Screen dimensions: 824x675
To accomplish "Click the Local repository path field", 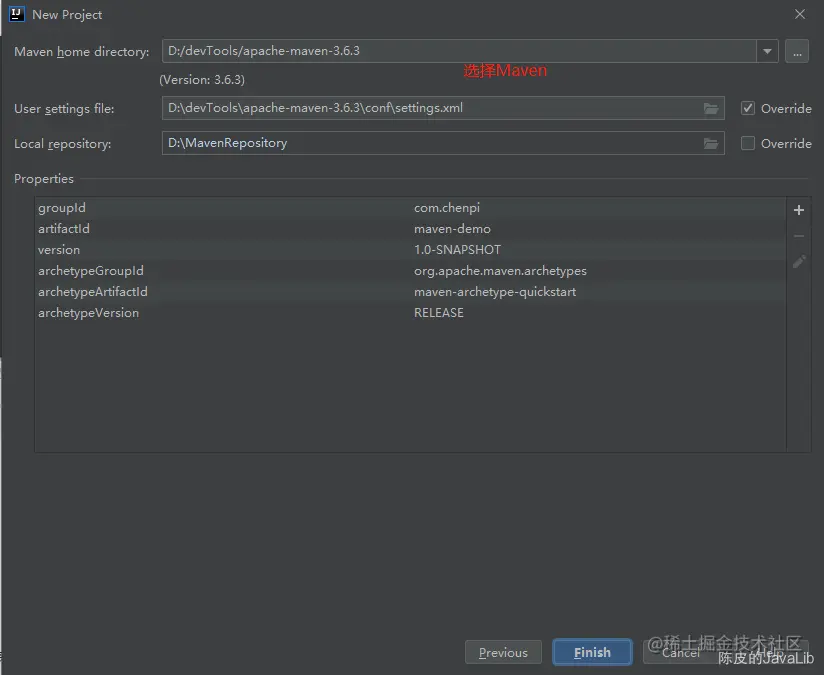I will (443, 144).
